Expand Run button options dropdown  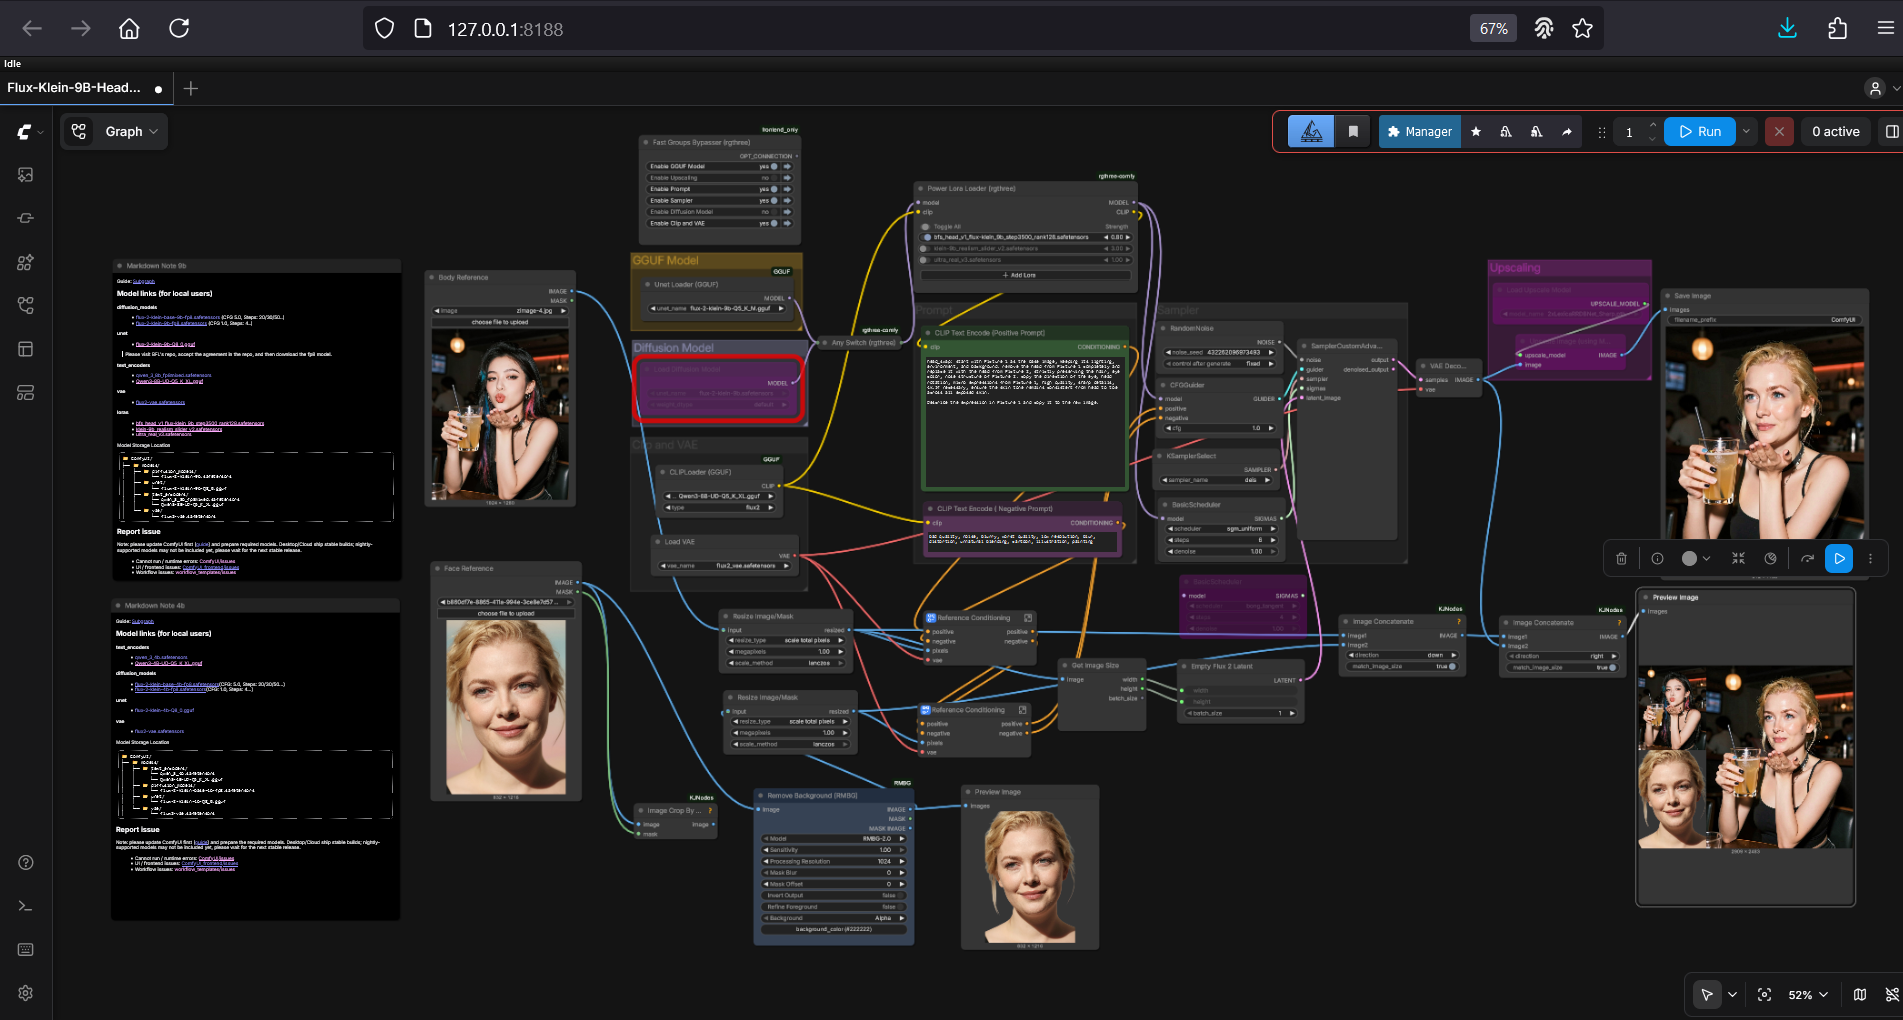[x=1747, y=131]
